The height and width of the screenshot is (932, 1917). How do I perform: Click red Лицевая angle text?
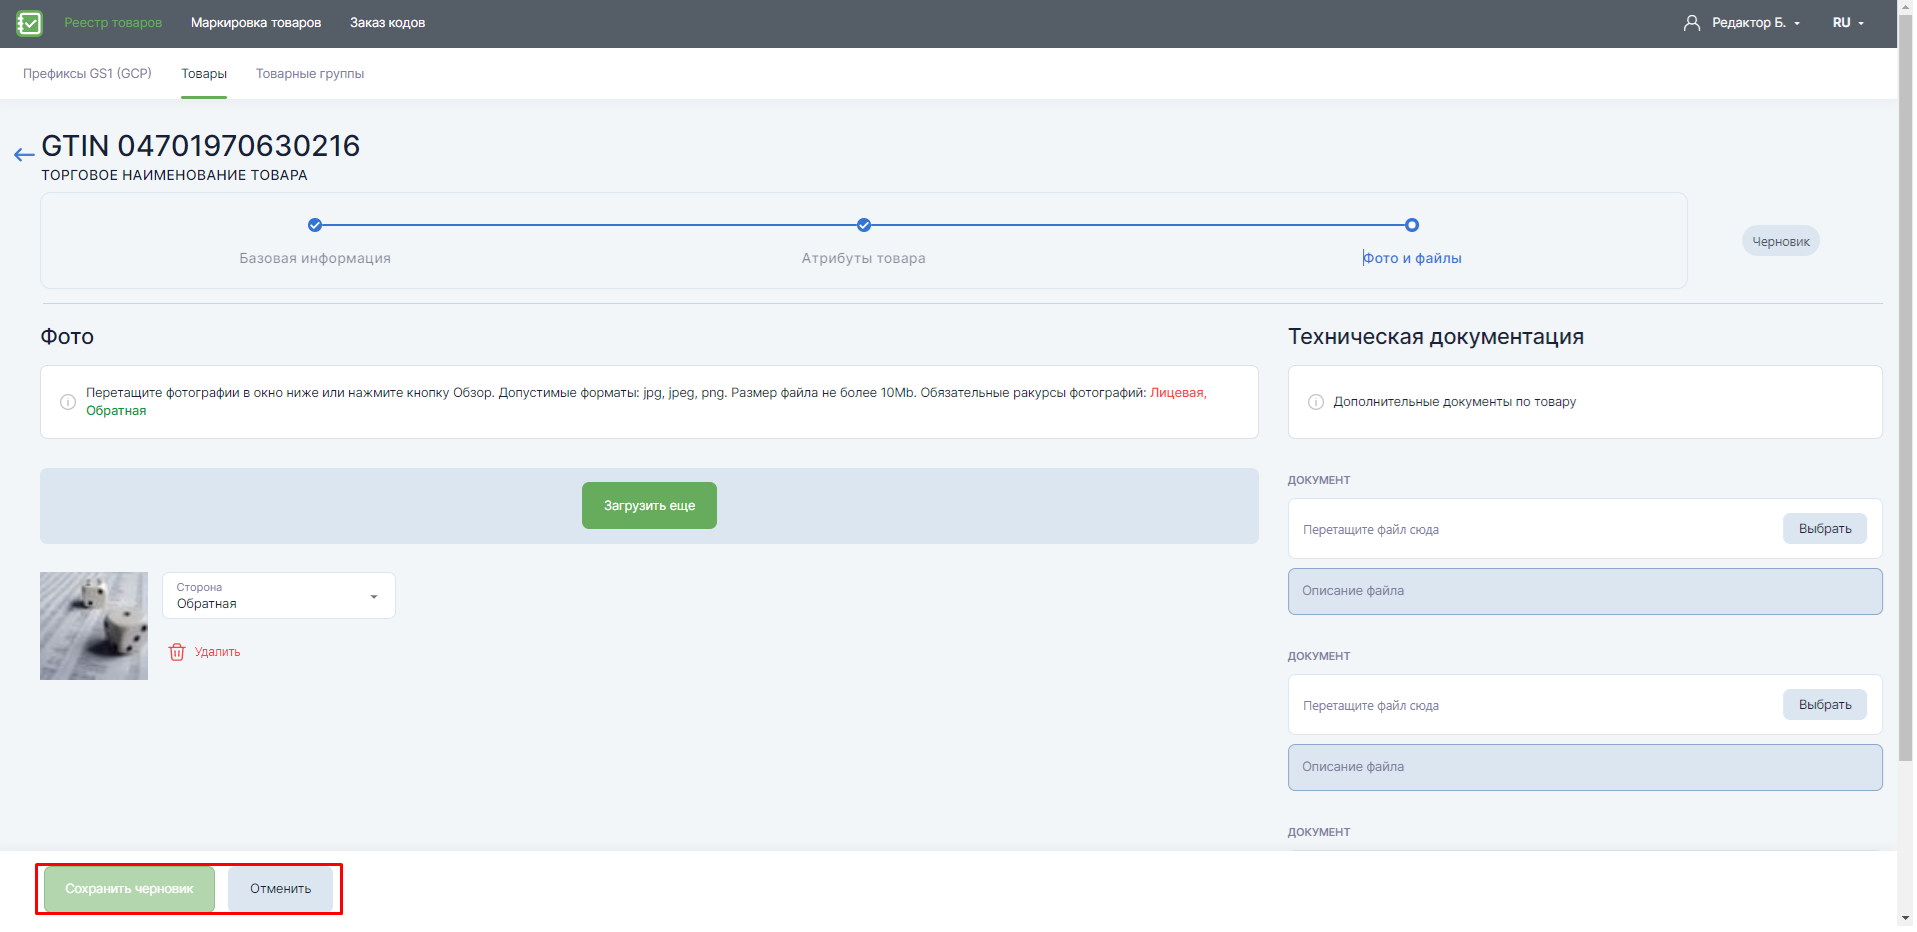pyautogui.click(x=1178, y=393)
